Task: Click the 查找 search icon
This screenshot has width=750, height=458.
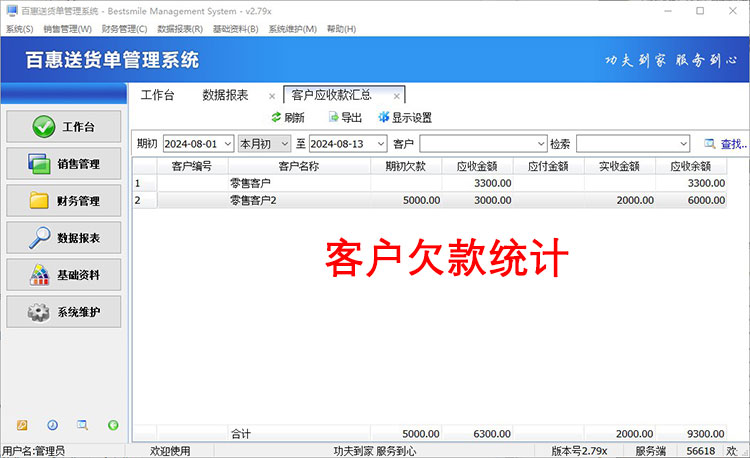Action: click(x=710, y=144)
